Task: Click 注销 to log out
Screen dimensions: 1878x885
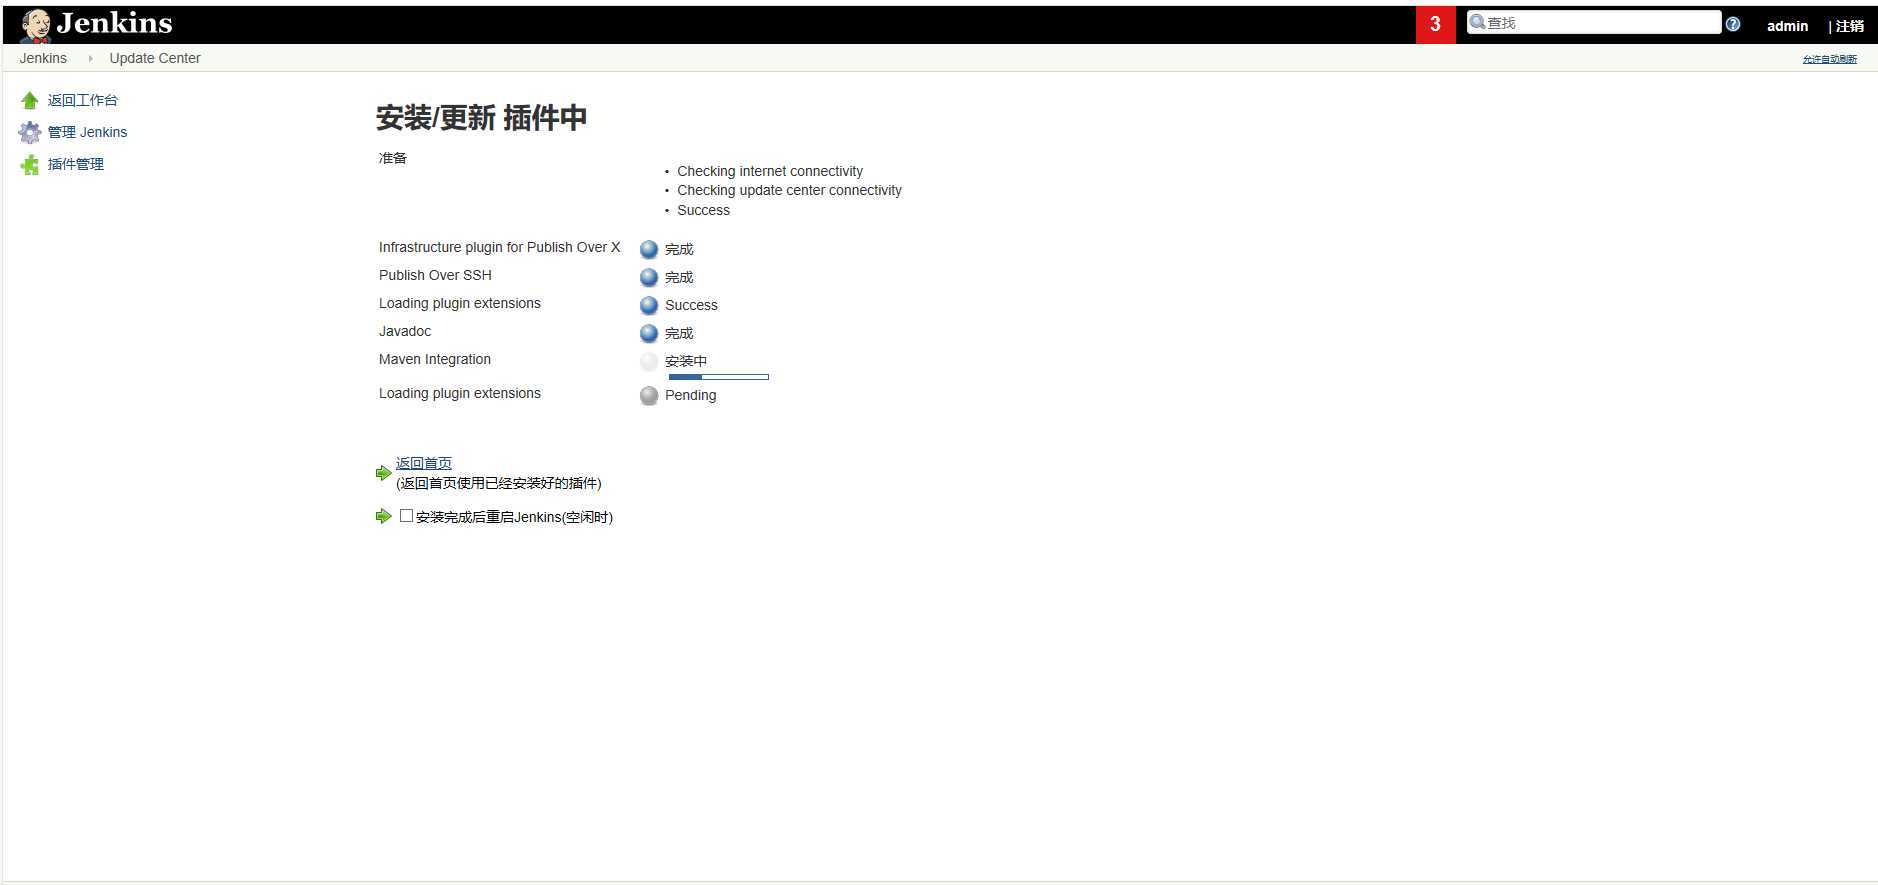Action: (x=1849, y=26)
